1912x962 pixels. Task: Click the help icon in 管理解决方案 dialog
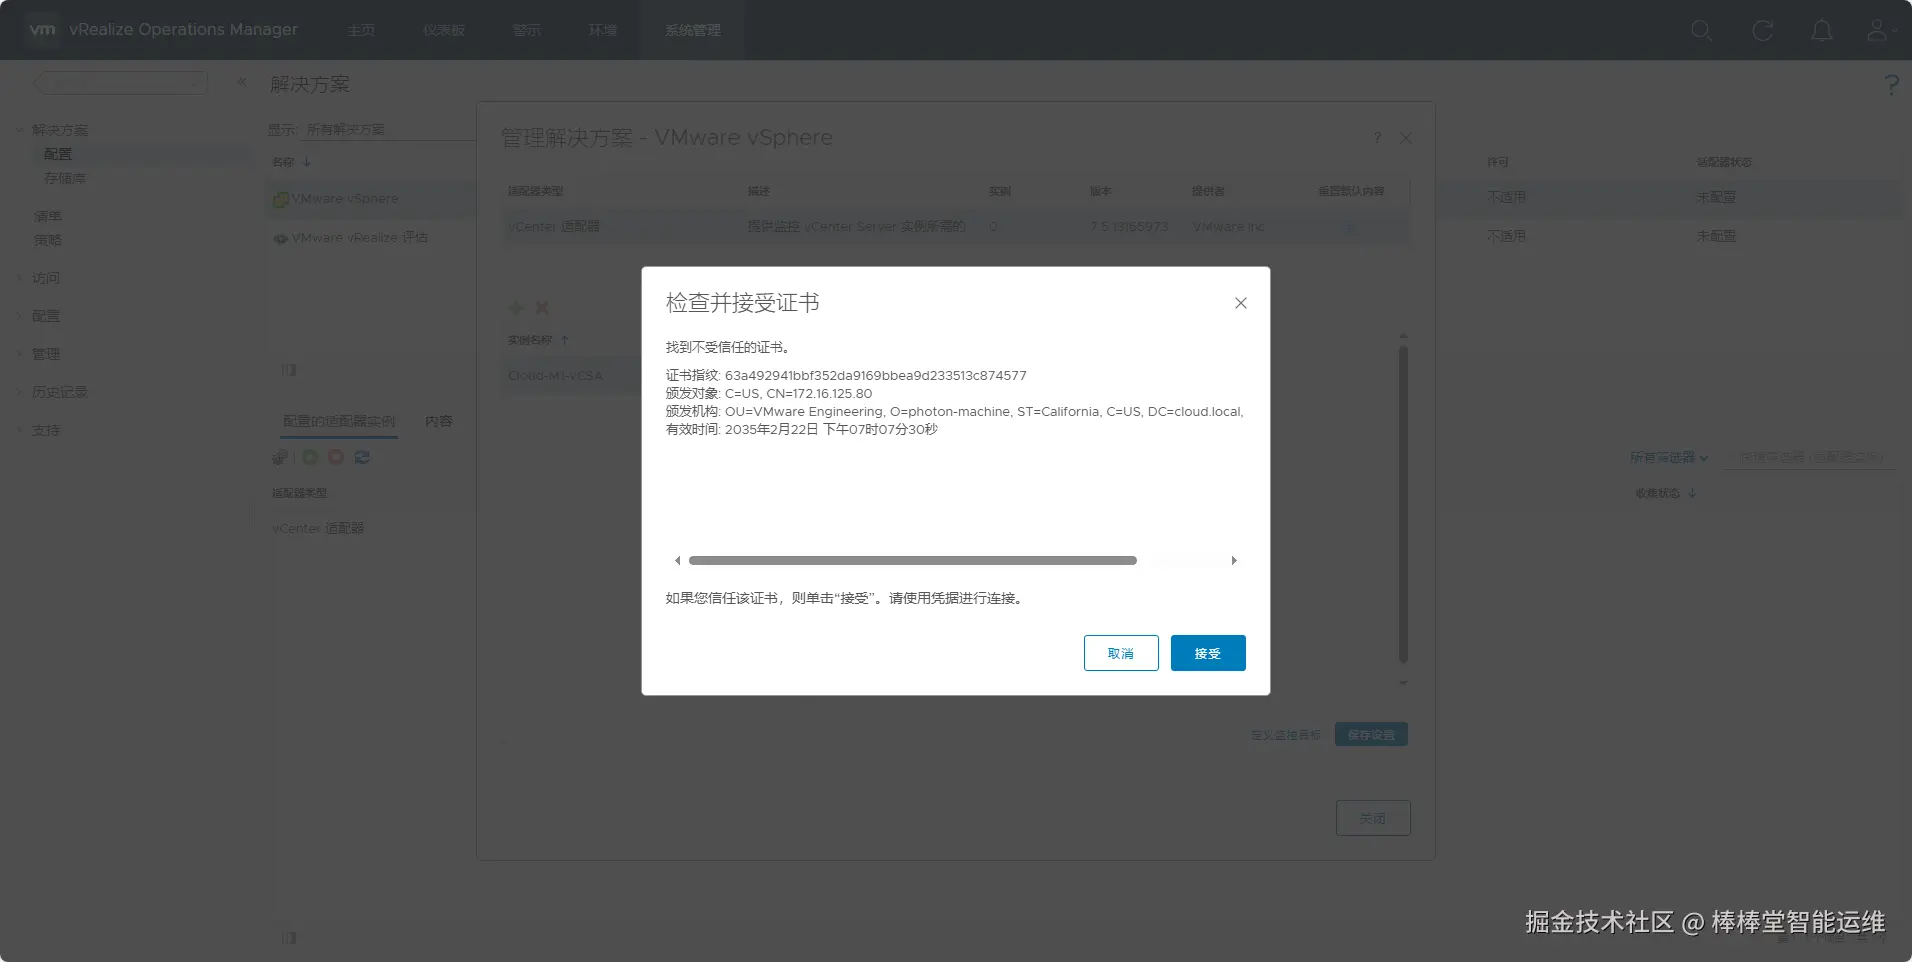[x=1377, y=138]
